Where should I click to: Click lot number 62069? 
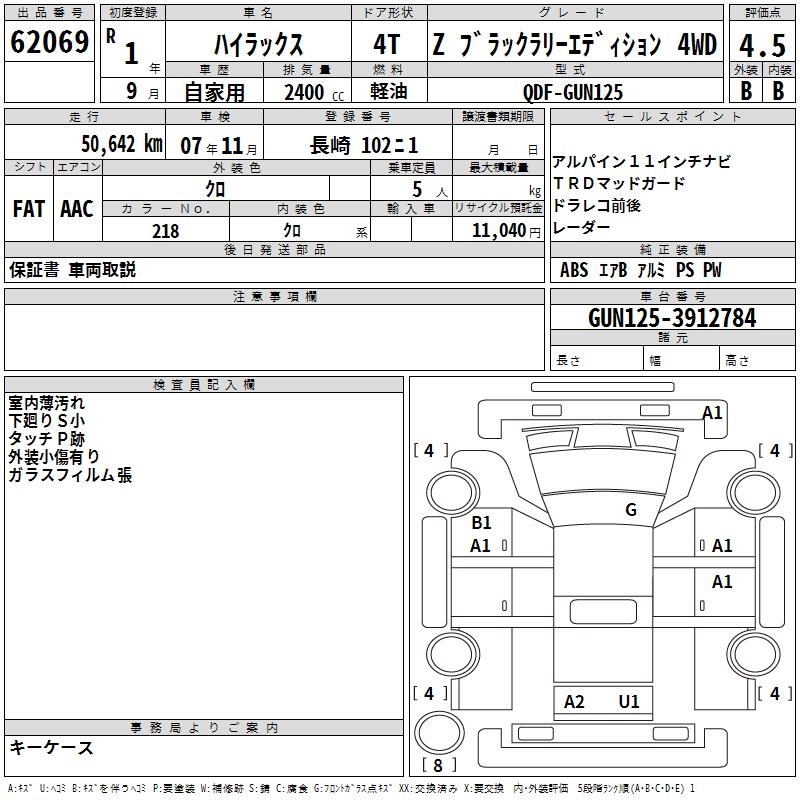click(49, 42)
